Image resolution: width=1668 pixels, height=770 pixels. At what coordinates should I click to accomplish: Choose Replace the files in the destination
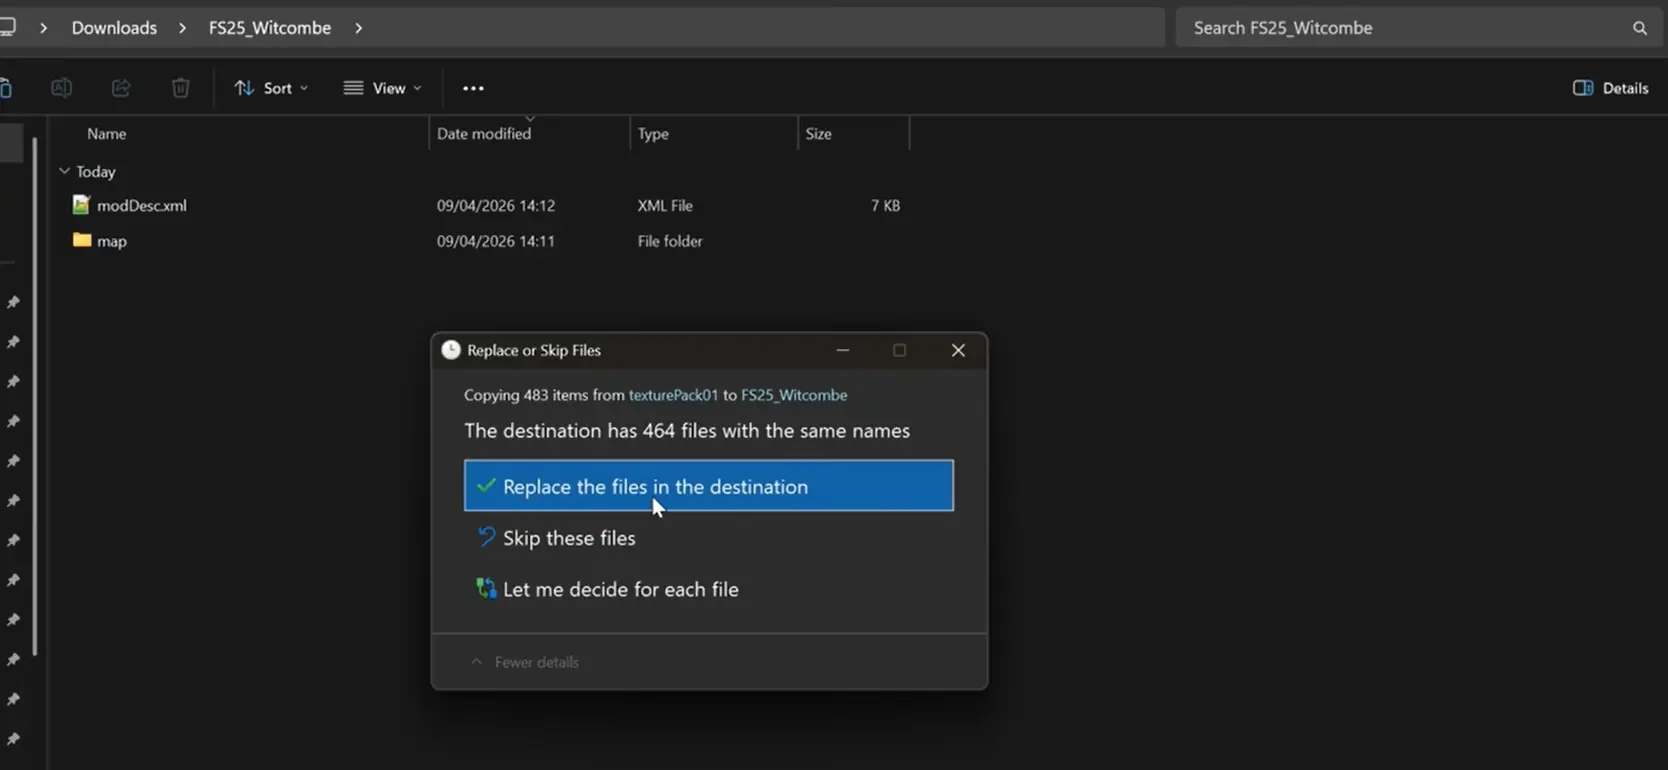click(x=709, y=486)
